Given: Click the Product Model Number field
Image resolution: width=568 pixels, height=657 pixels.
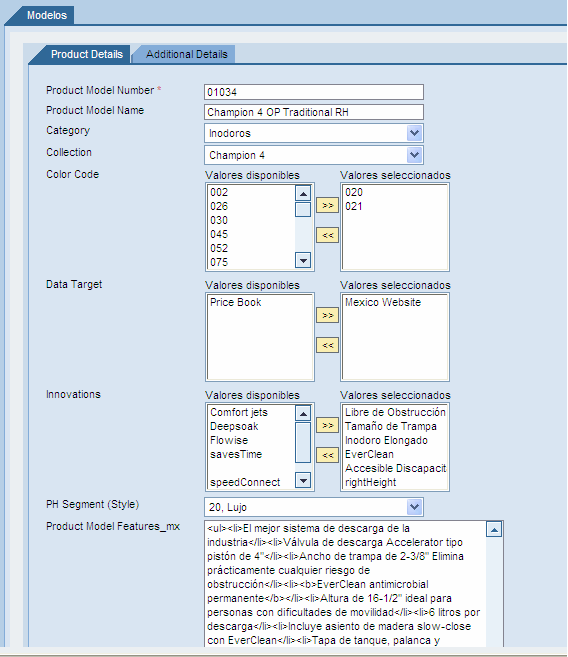Looking at the screenshot, I should tap(314, 92).
